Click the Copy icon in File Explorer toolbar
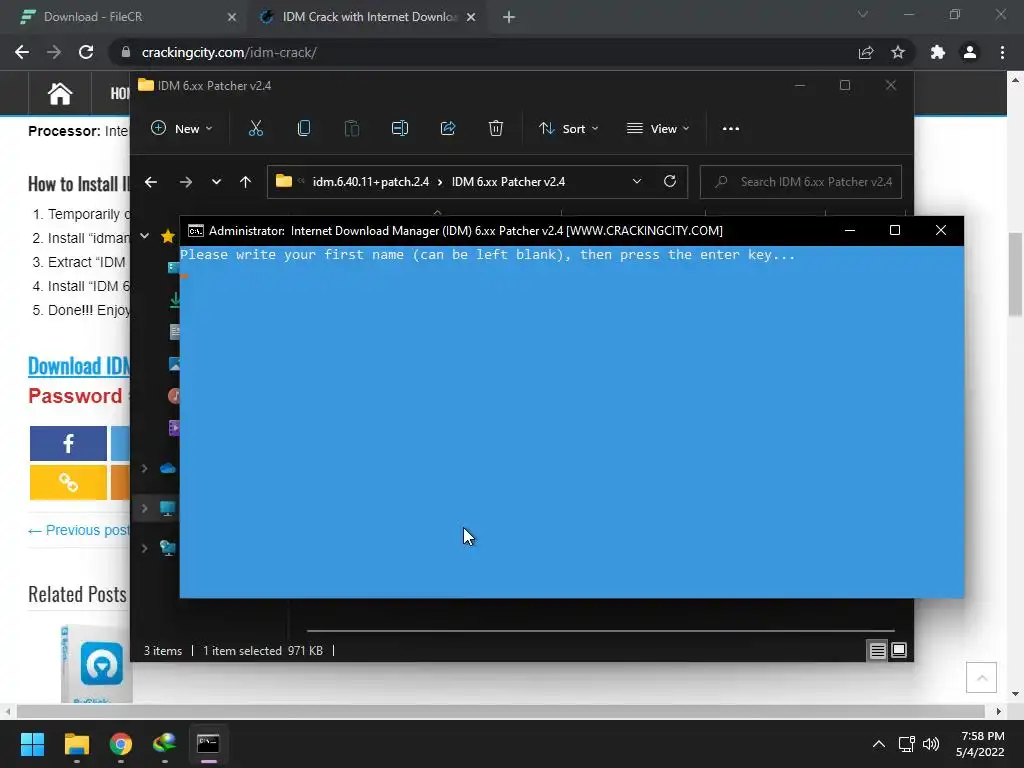The height and width of the screenshot is (768, 1024). 304,129
